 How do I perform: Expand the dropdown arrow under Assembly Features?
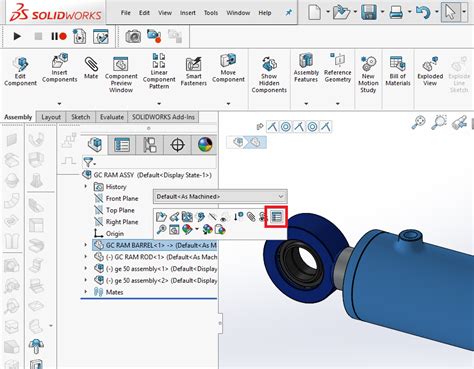(306, 104)
